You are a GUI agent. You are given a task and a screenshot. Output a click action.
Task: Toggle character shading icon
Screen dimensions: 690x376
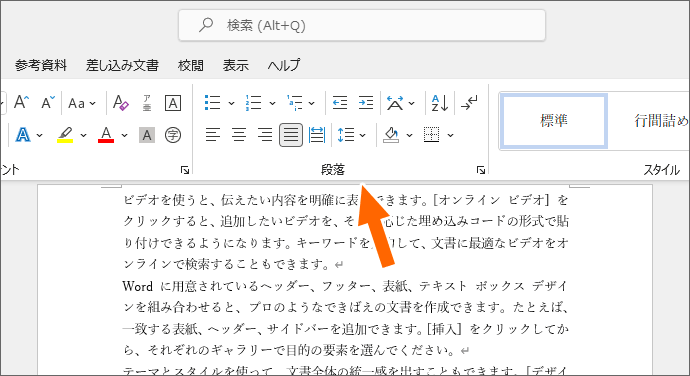(x=147, y=135)
